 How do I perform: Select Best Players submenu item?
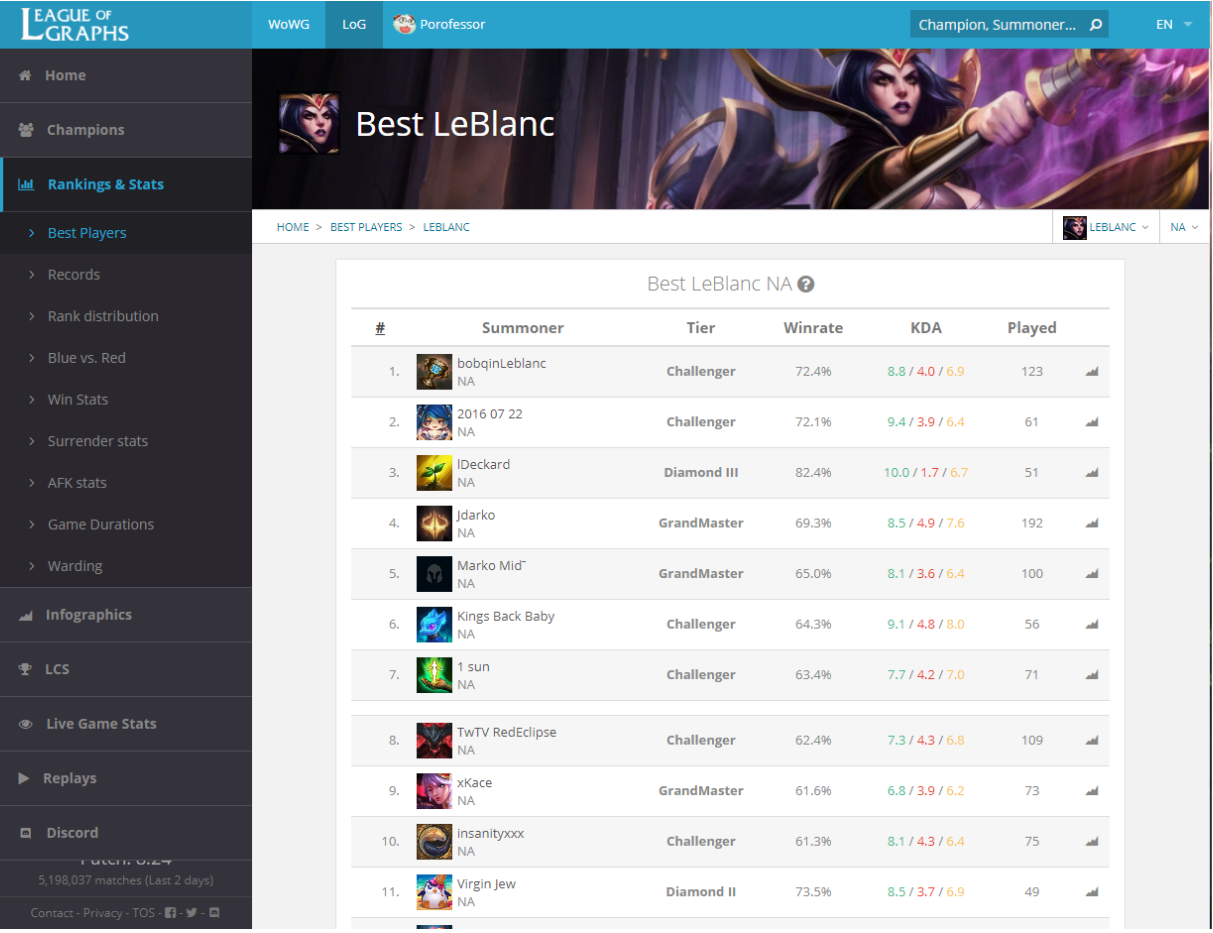tap(87, 233)
